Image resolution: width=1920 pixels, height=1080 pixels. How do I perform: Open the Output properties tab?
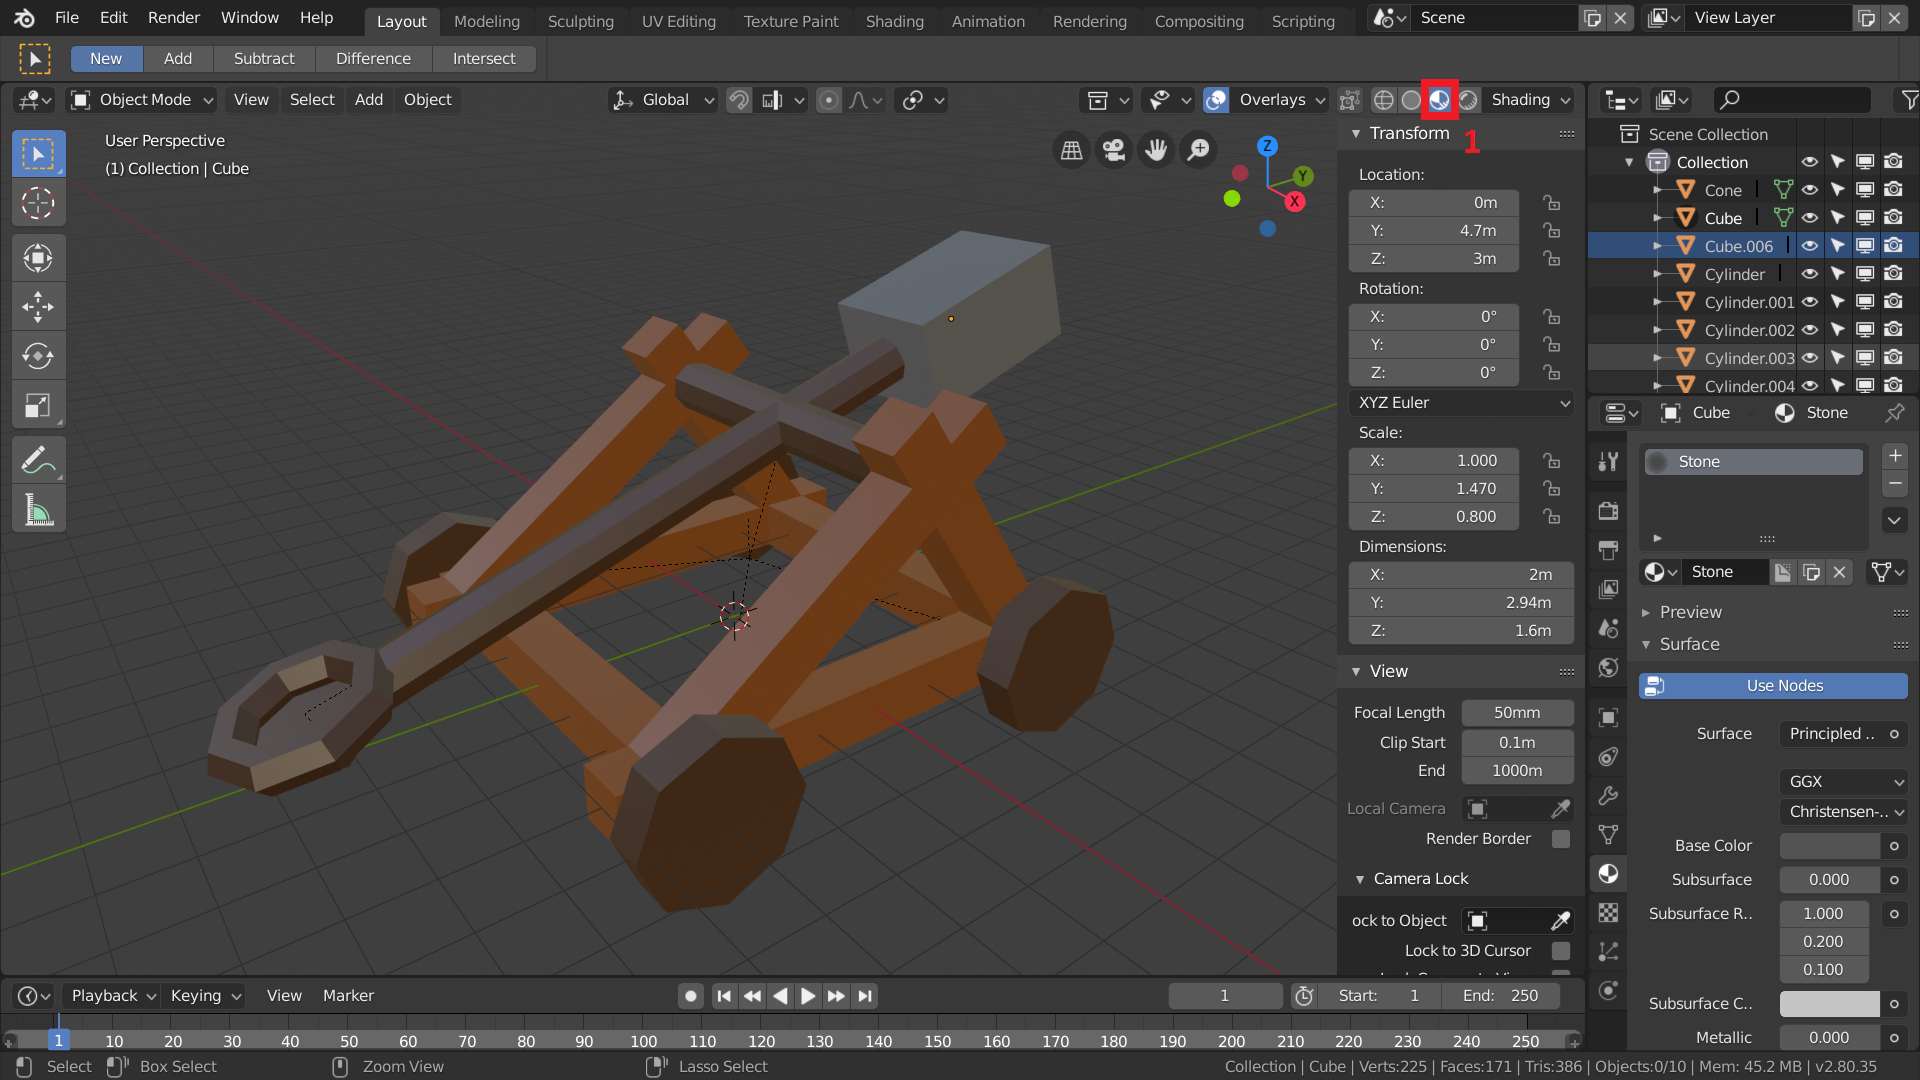[1608, 550]
